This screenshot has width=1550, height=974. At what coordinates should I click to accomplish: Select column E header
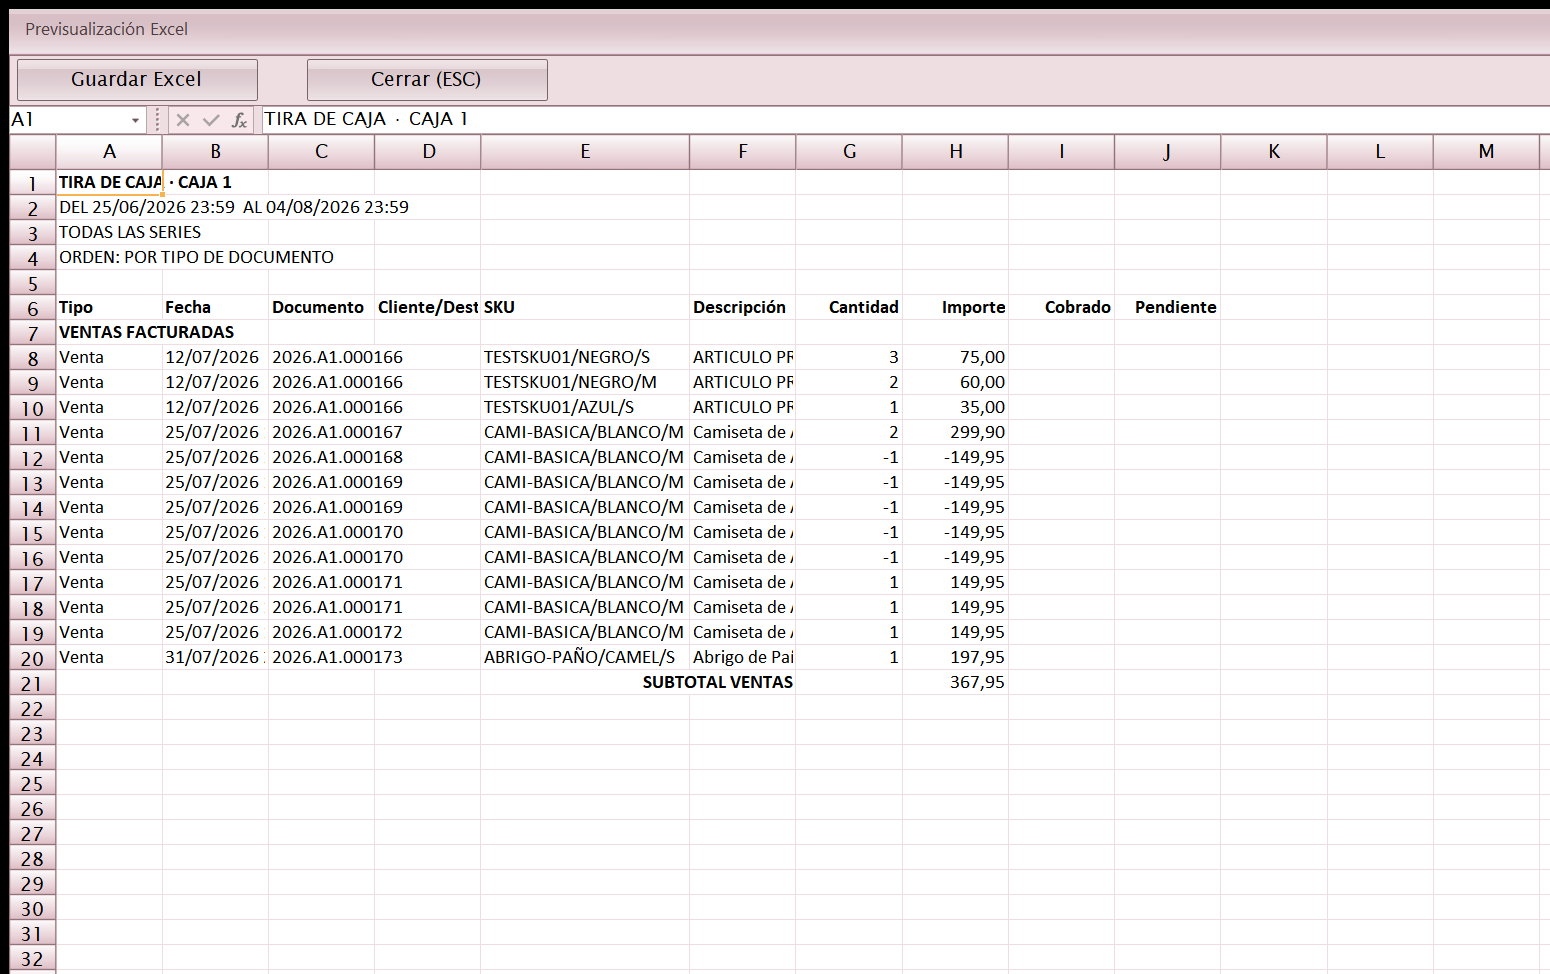point(585,151)
